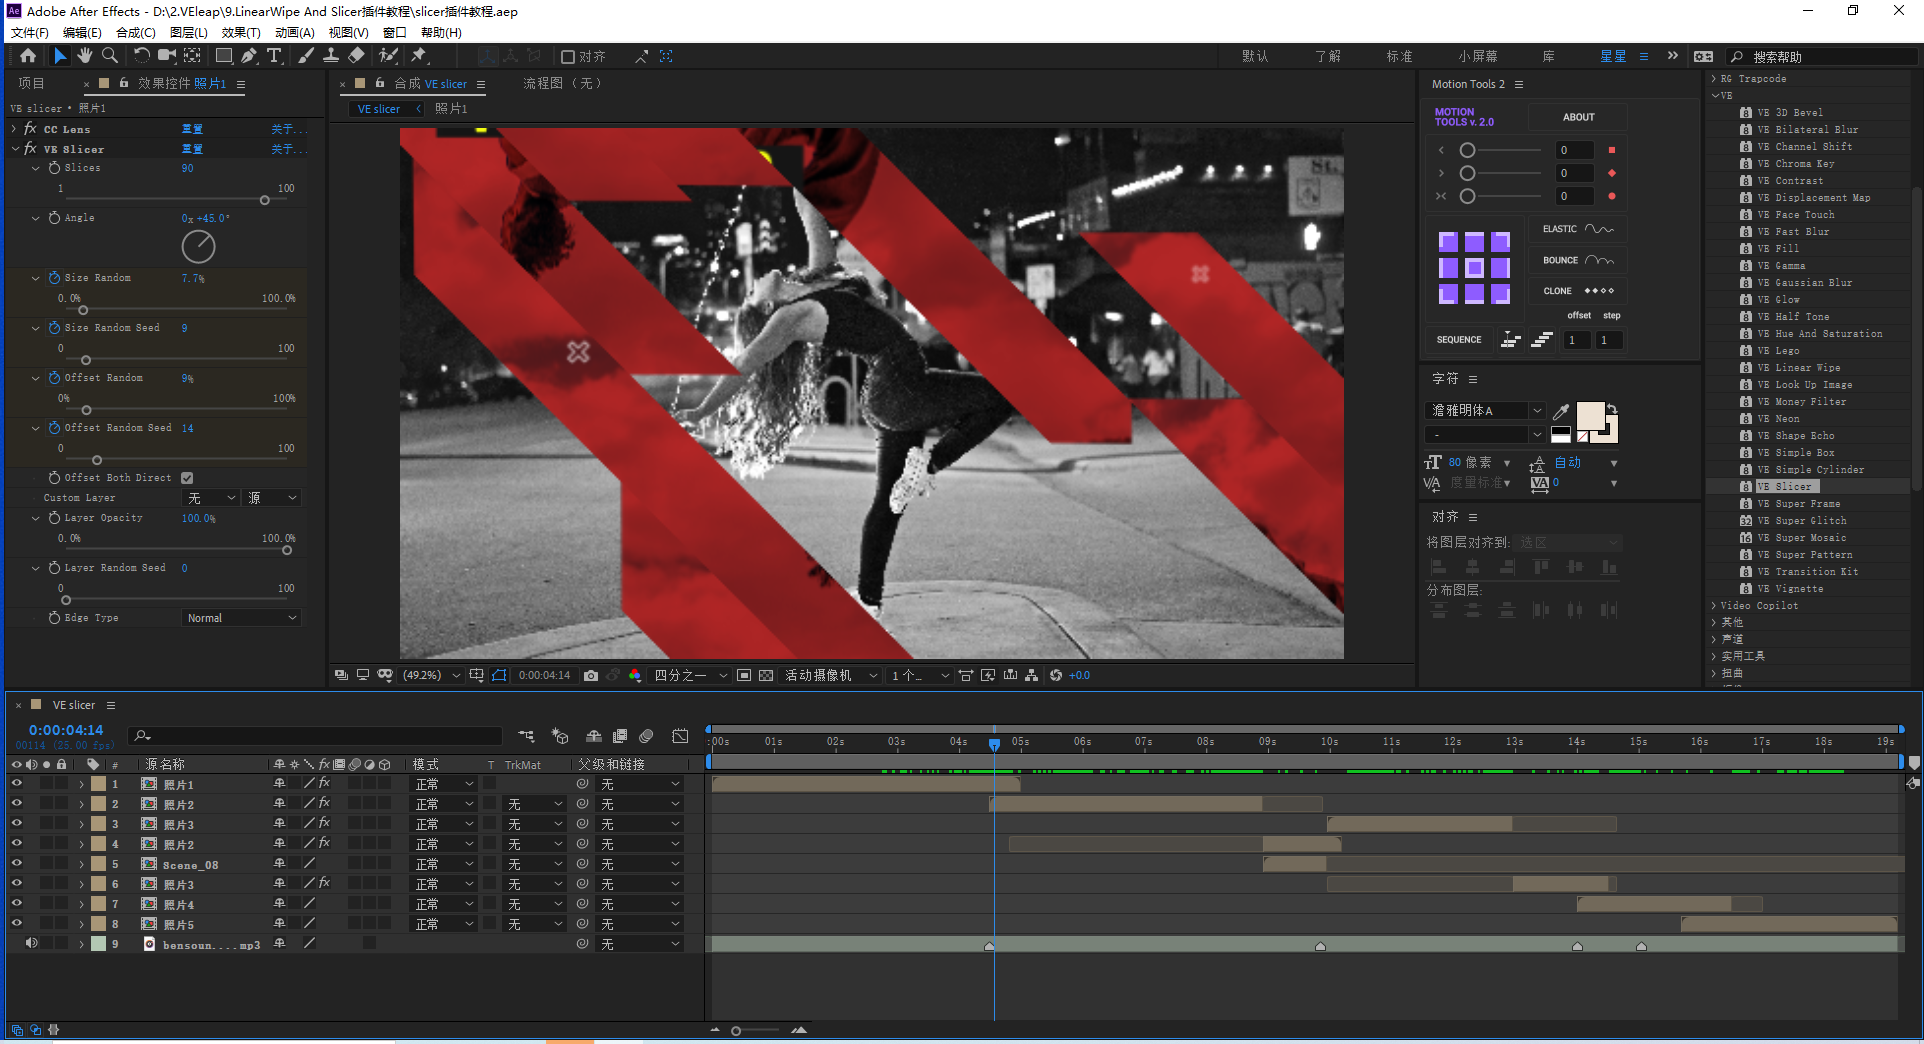
Task: Click the Layer Opacity slider handle
Action: 287,550
